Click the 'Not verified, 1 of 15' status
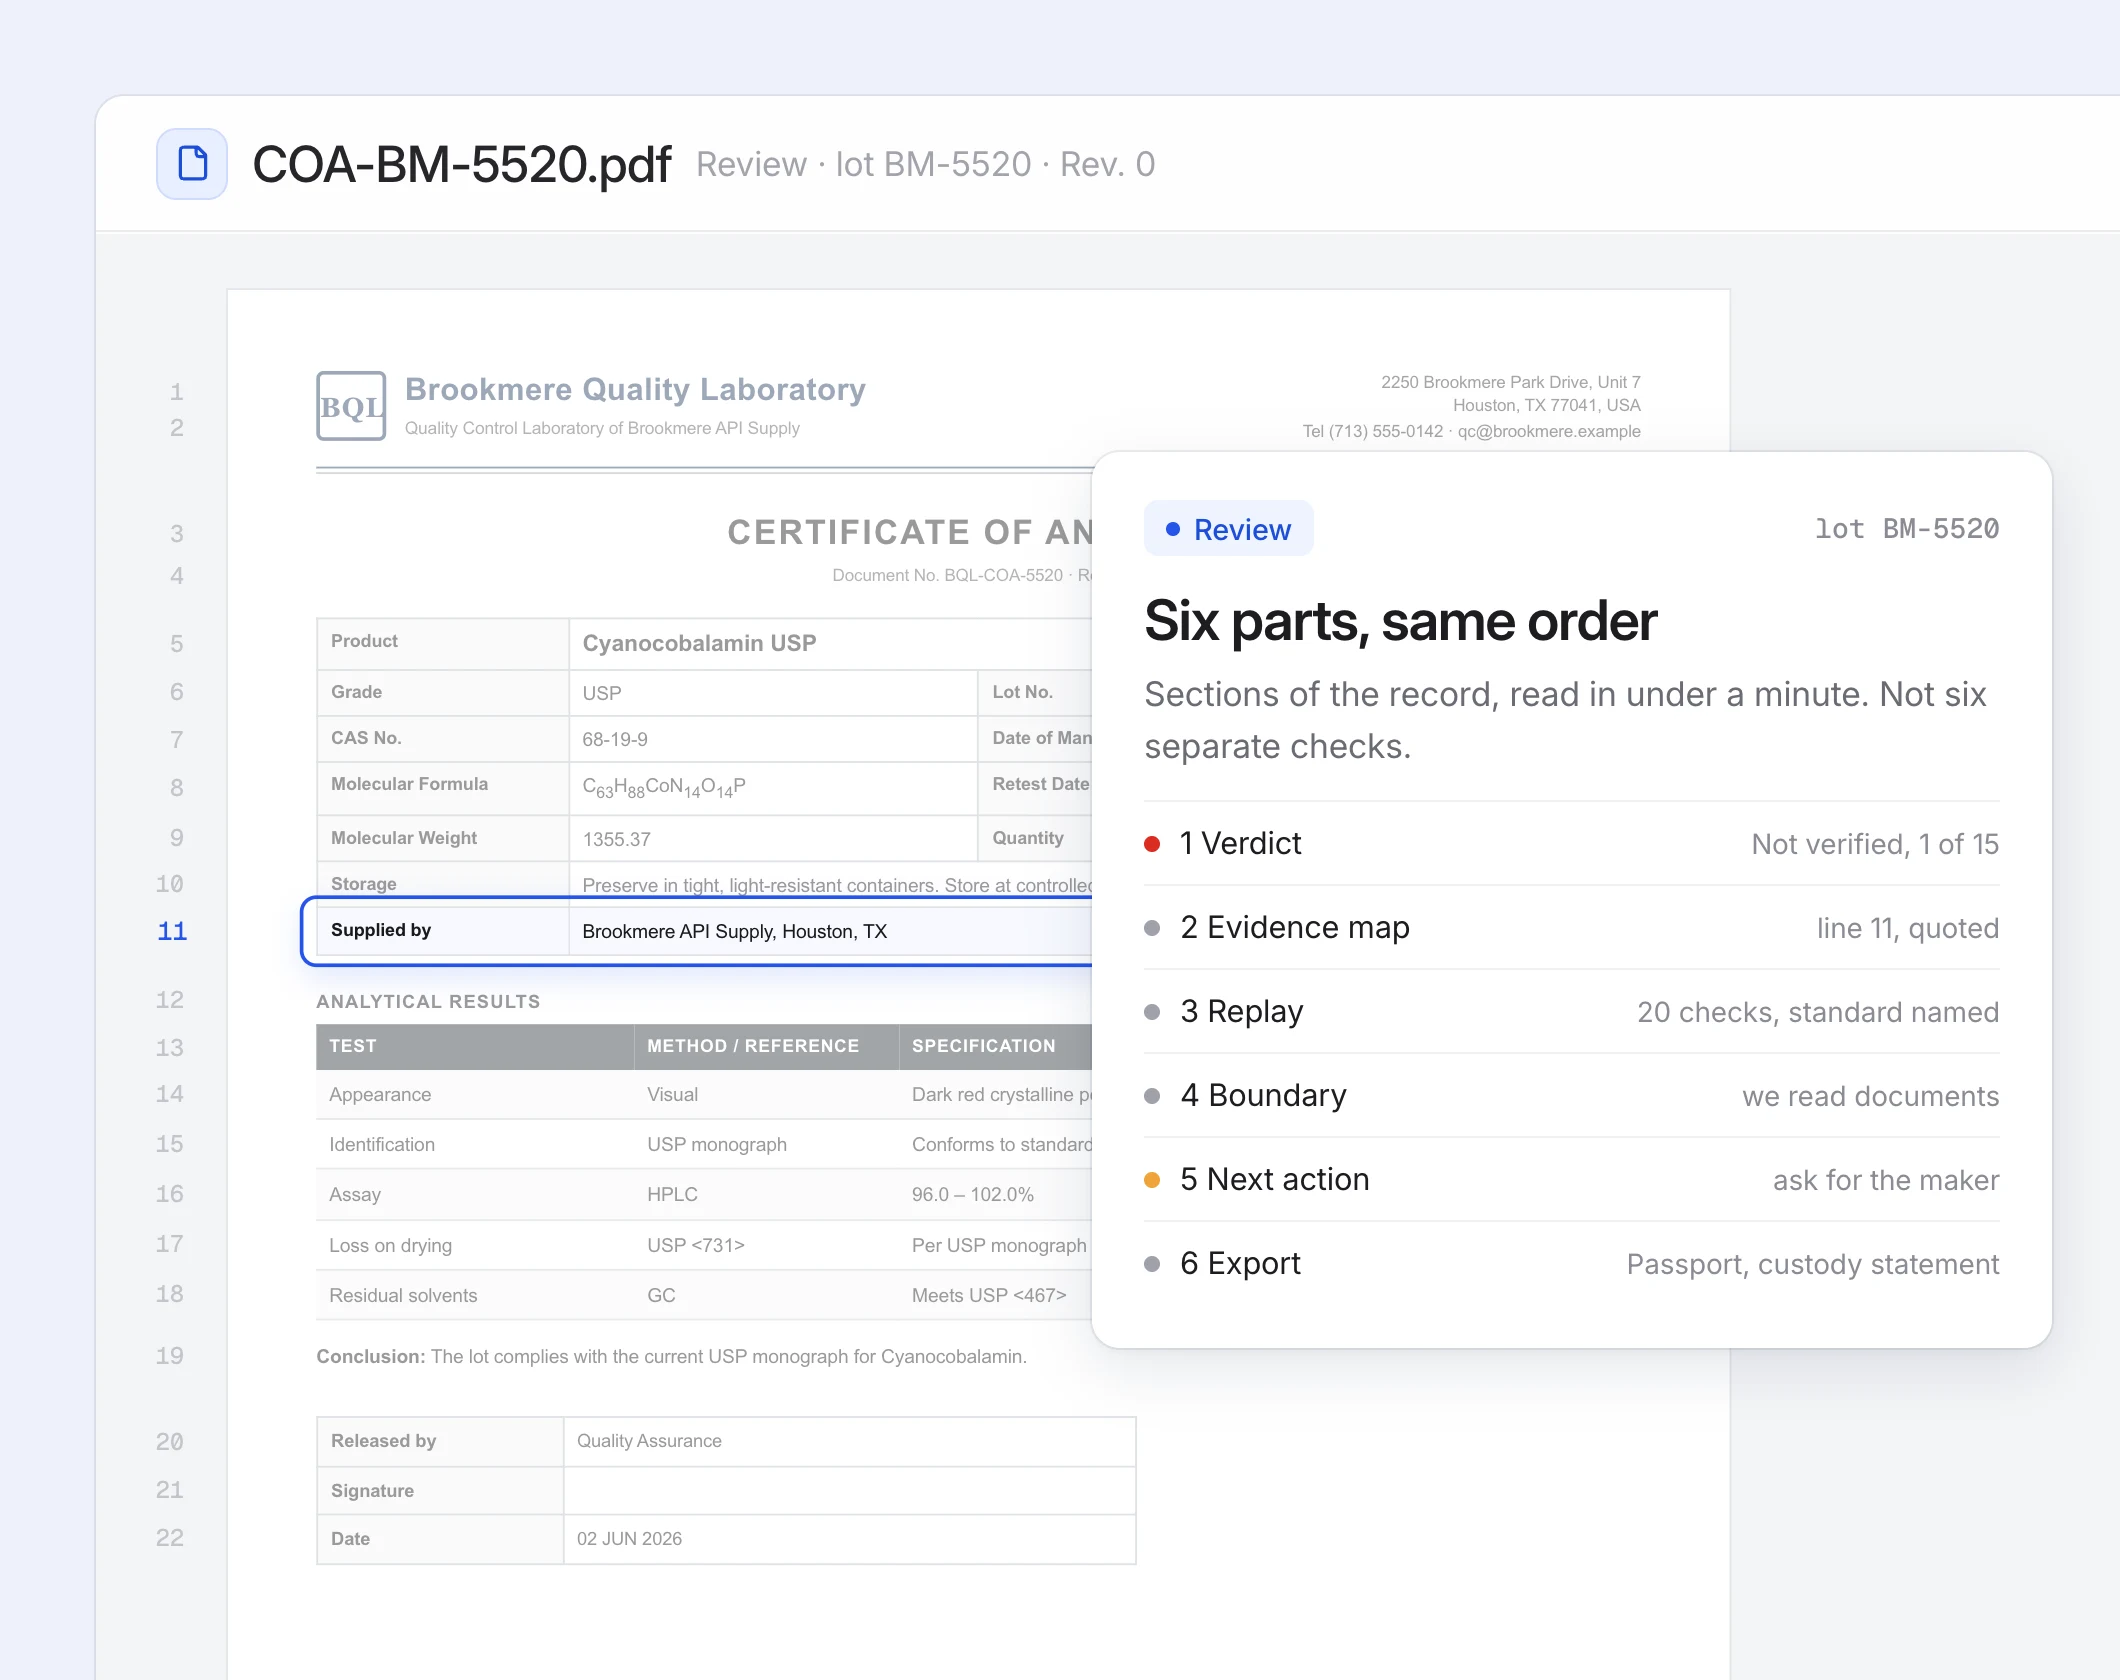This screenshot has height=1680, width=2120. tap(1874, 844)
